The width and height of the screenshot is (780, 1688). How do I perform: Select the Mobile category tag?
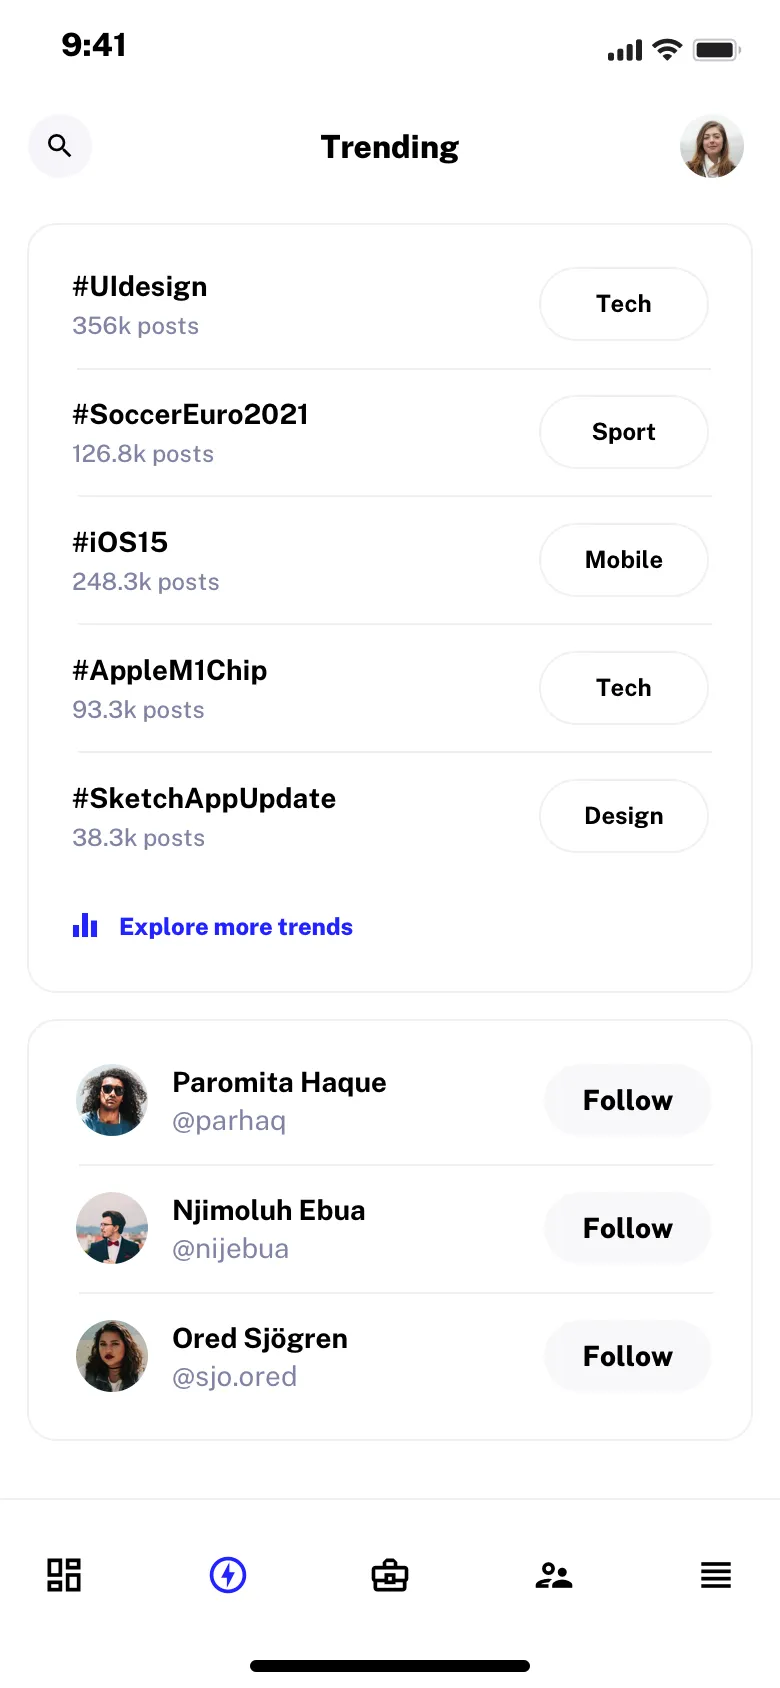coord(624,560)
